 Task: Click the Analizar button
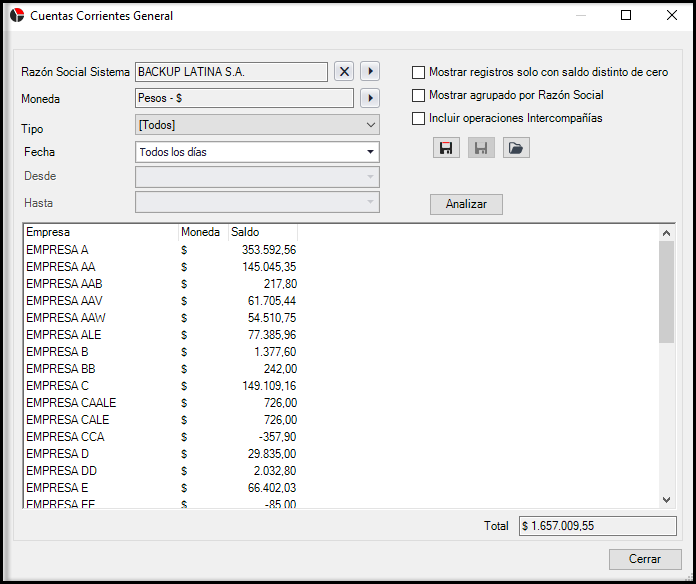(466, 204)
